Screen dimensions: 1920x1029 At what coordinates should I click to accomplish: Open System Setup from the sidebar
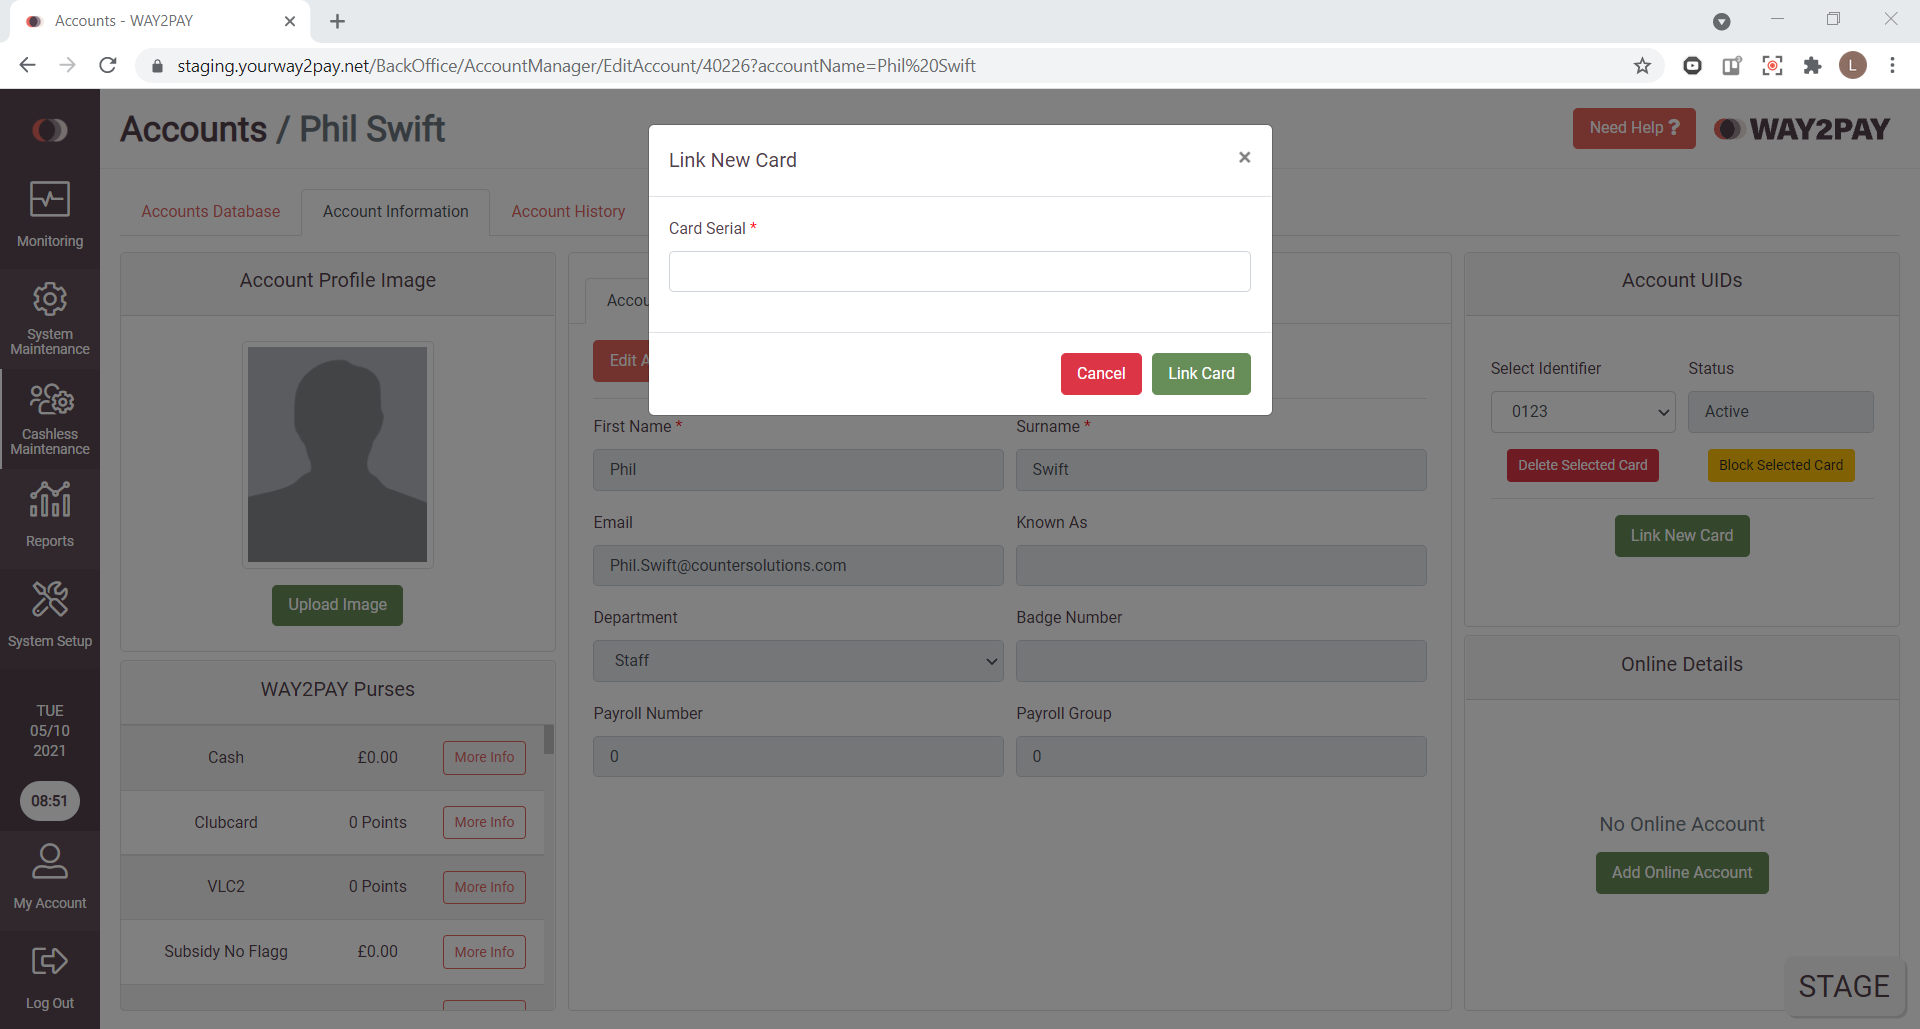click(49, 610)
